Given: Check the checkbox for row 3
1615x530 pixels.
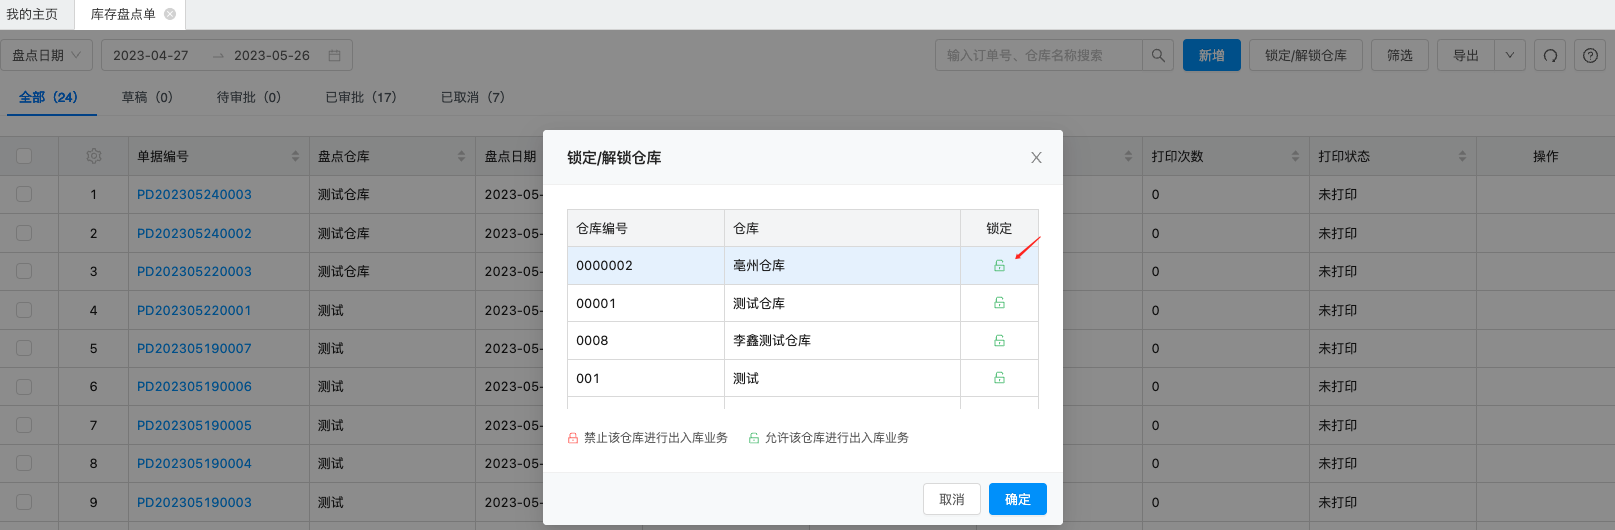Looking at the screenshot, I should [24, 271].
